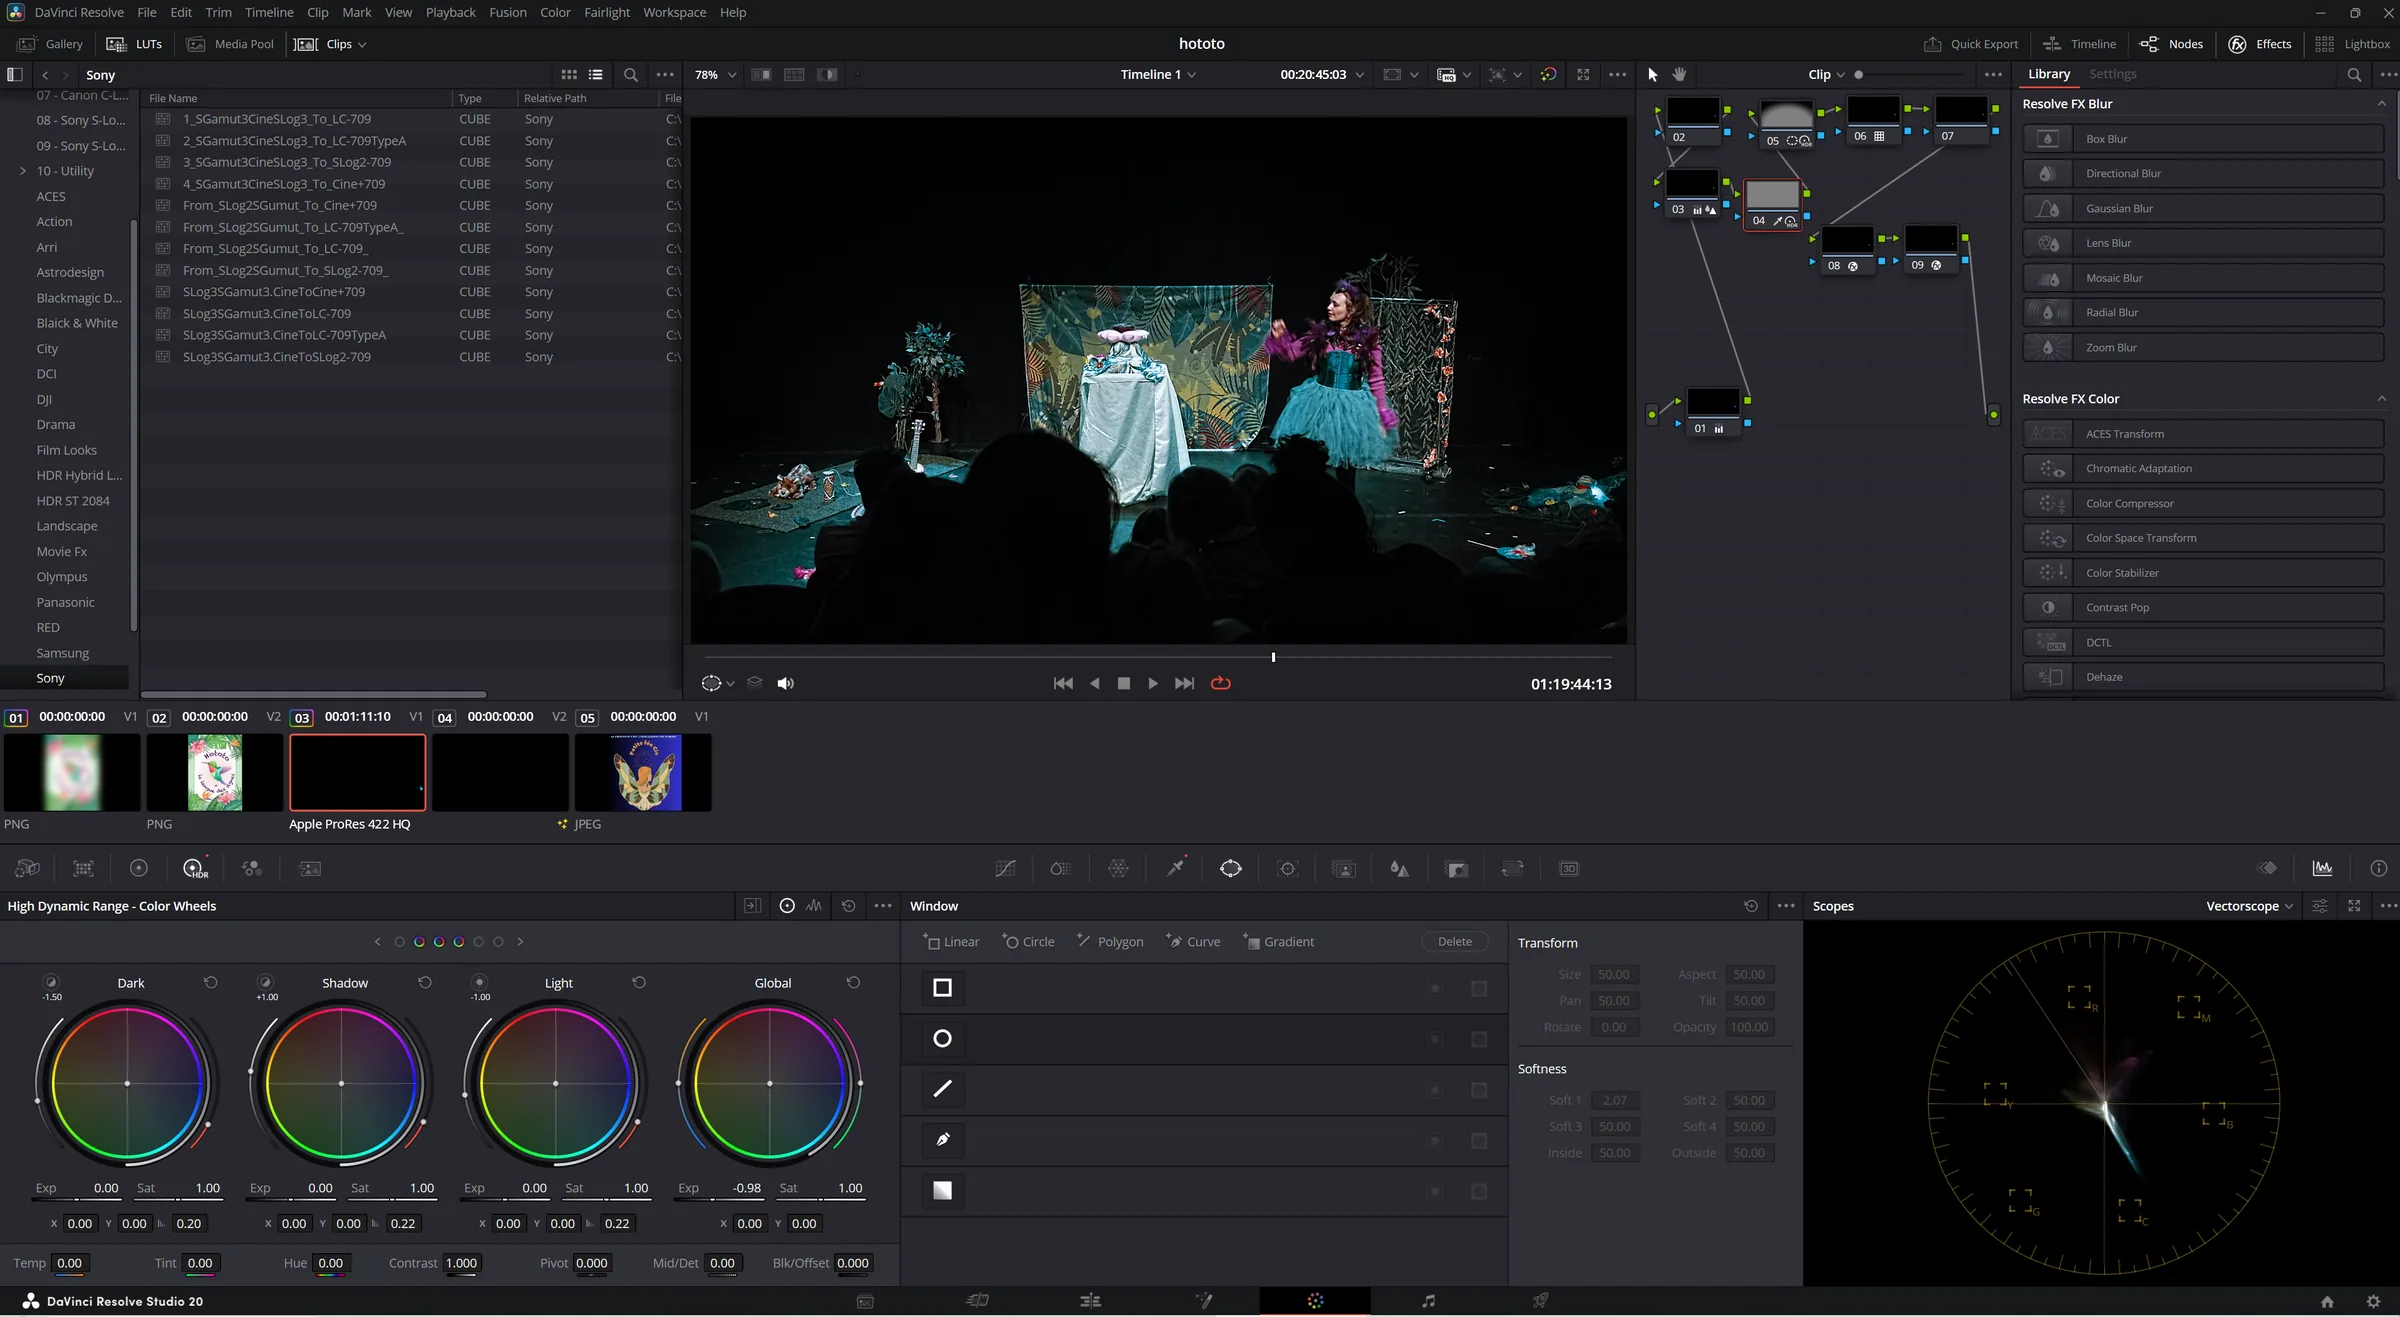Add a Gradient window
This screenshot has width=2400, height=1317.
click(x=1279, y=941)
